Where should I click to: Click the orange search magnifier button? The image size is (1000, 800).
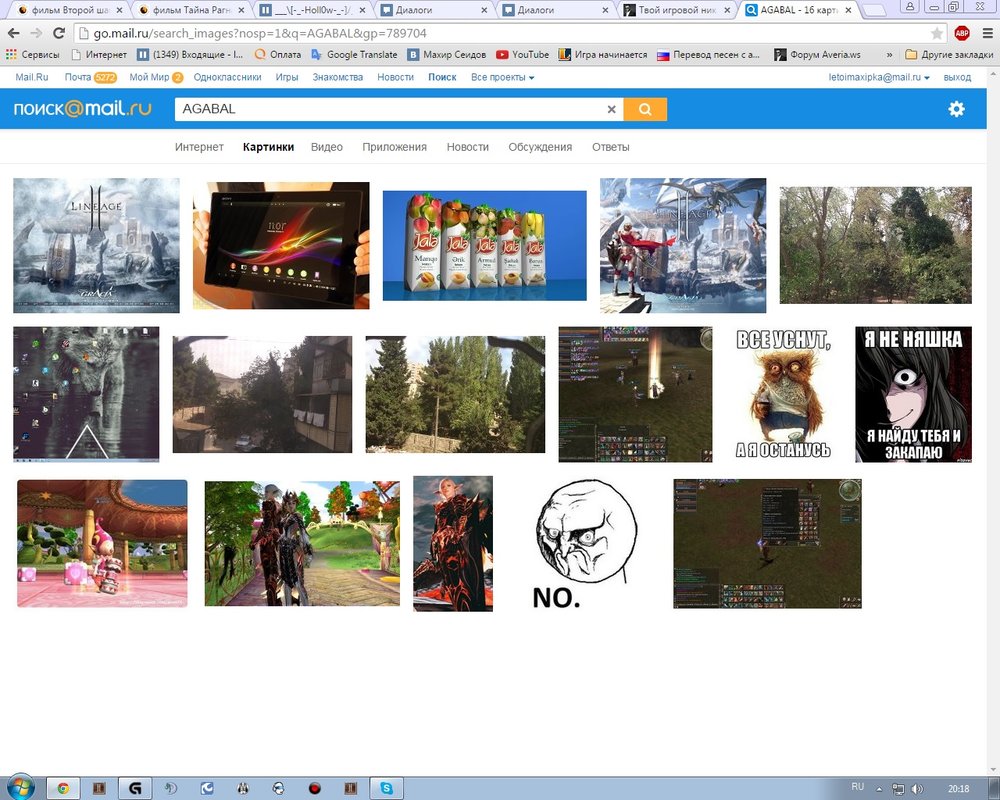[x=645, y=109]
